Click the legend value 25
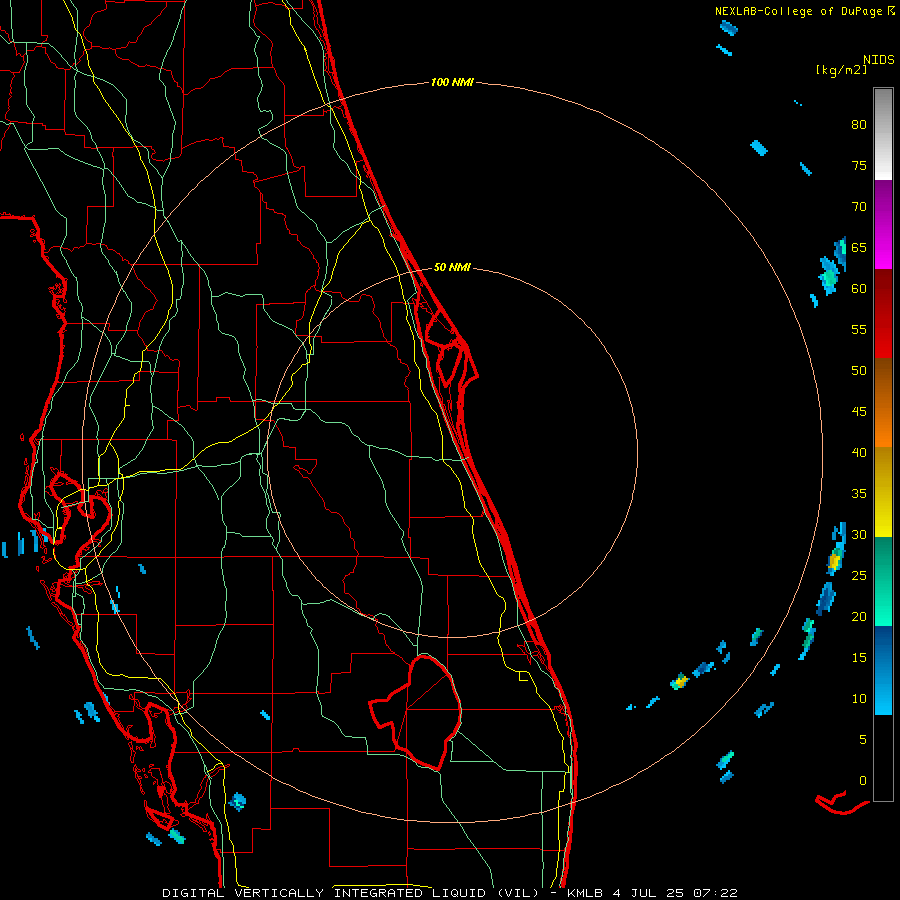This screenshot has width=900, height=900. [x=859, y=576]
